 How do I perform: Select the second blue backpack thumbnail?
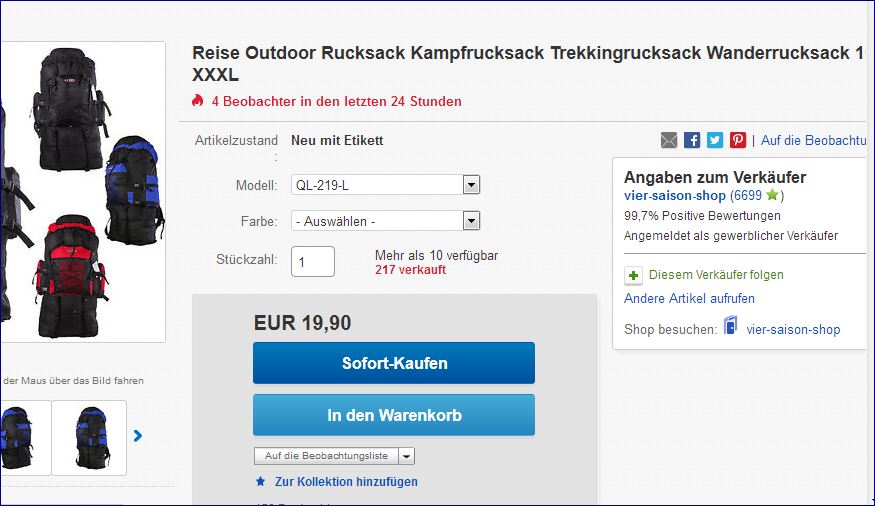[89, 438]
